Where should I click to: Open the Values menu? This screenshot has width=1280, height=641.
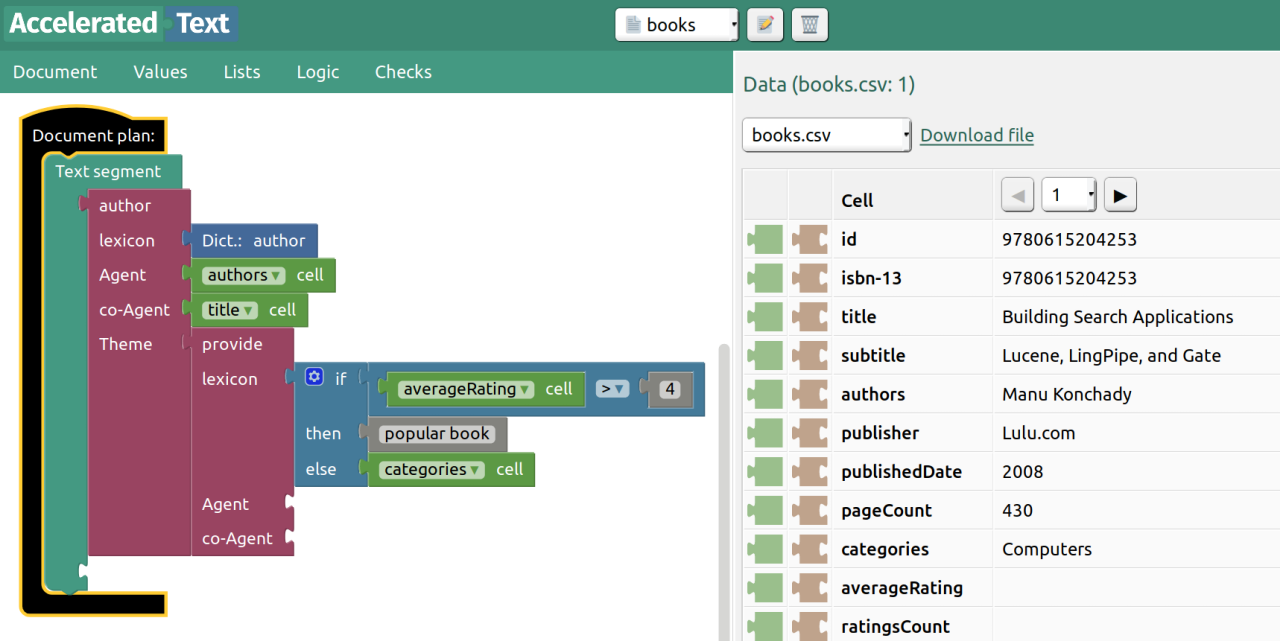click(x=160, y=72)
